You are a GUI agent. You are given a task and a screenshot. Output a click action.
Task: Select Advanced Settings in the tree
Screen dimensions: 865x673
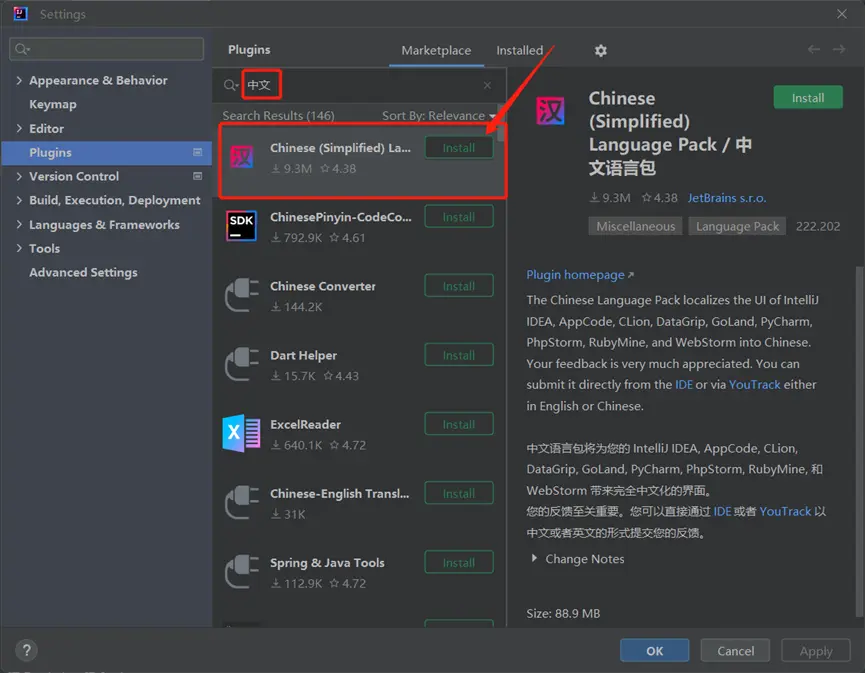click(83, 273)
